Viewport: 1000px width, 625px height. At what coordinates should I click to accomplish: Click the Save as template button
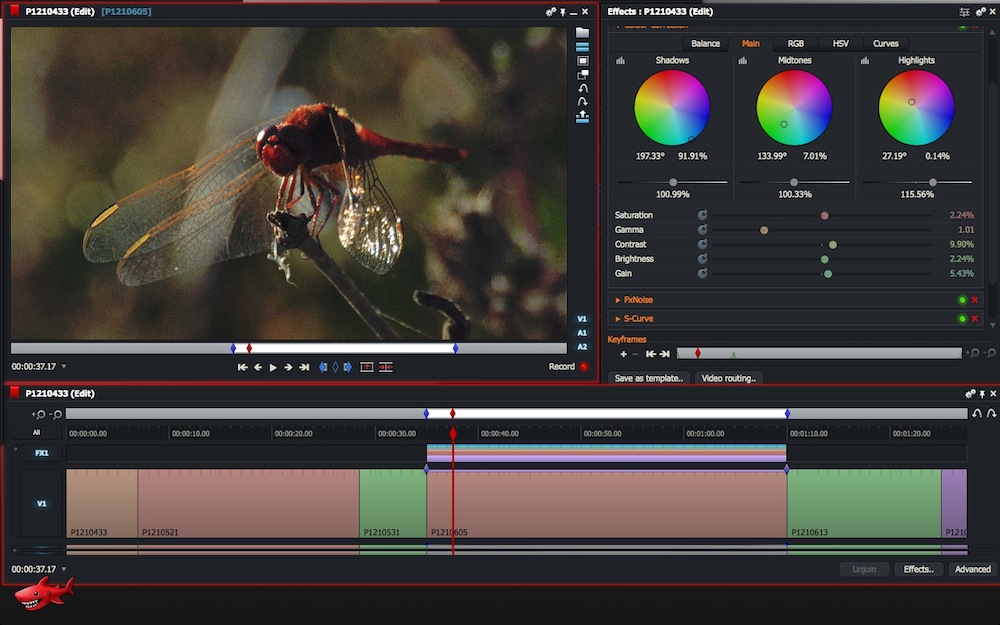click(x=649, y=378)
